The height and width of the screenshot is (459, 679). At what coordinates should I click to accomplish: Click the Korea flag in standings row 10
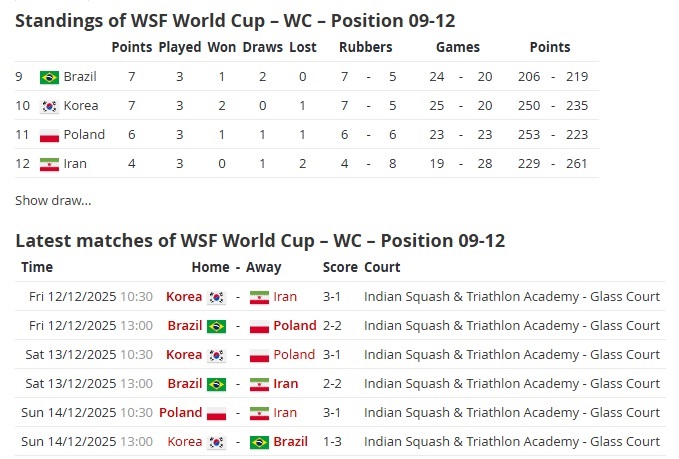[x=49, y=106]
